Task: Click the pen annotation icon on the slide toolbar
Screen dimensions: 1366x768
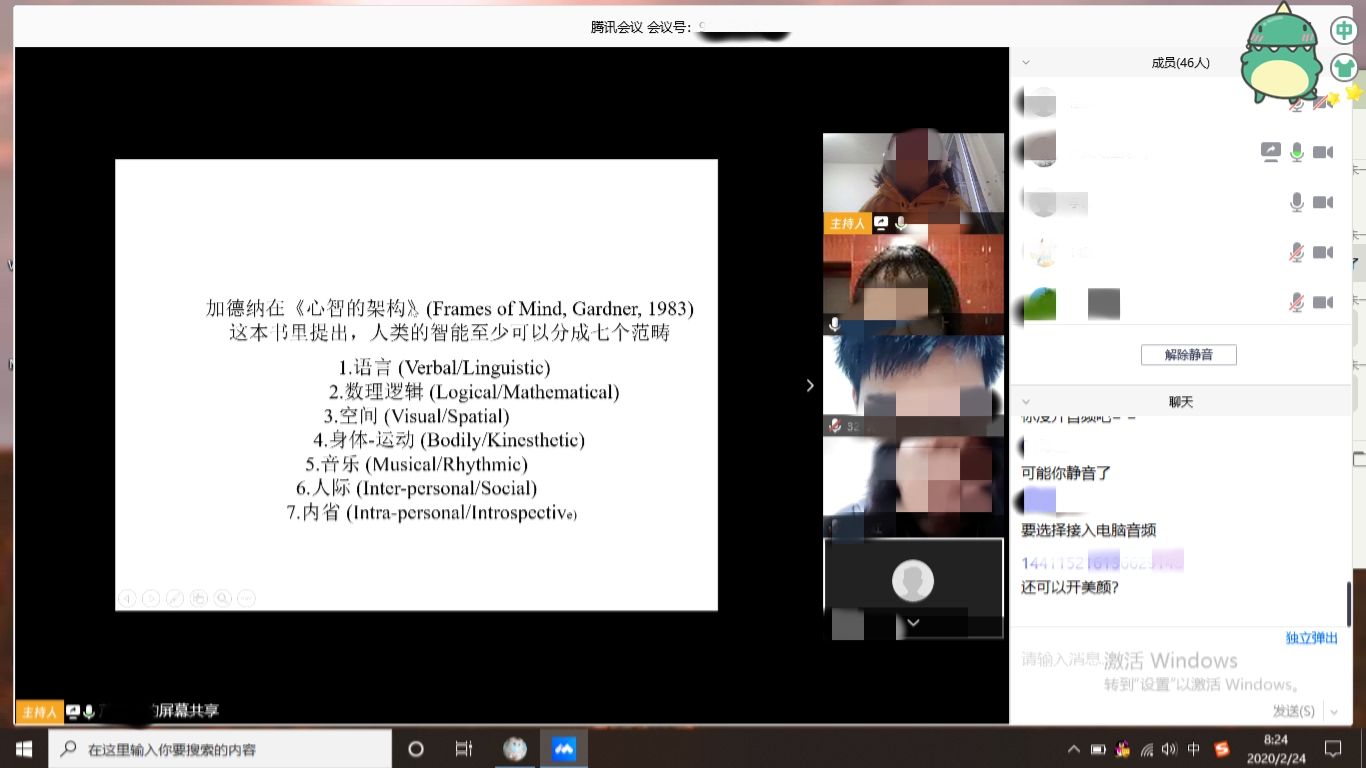Action: (x=174, y=598)
